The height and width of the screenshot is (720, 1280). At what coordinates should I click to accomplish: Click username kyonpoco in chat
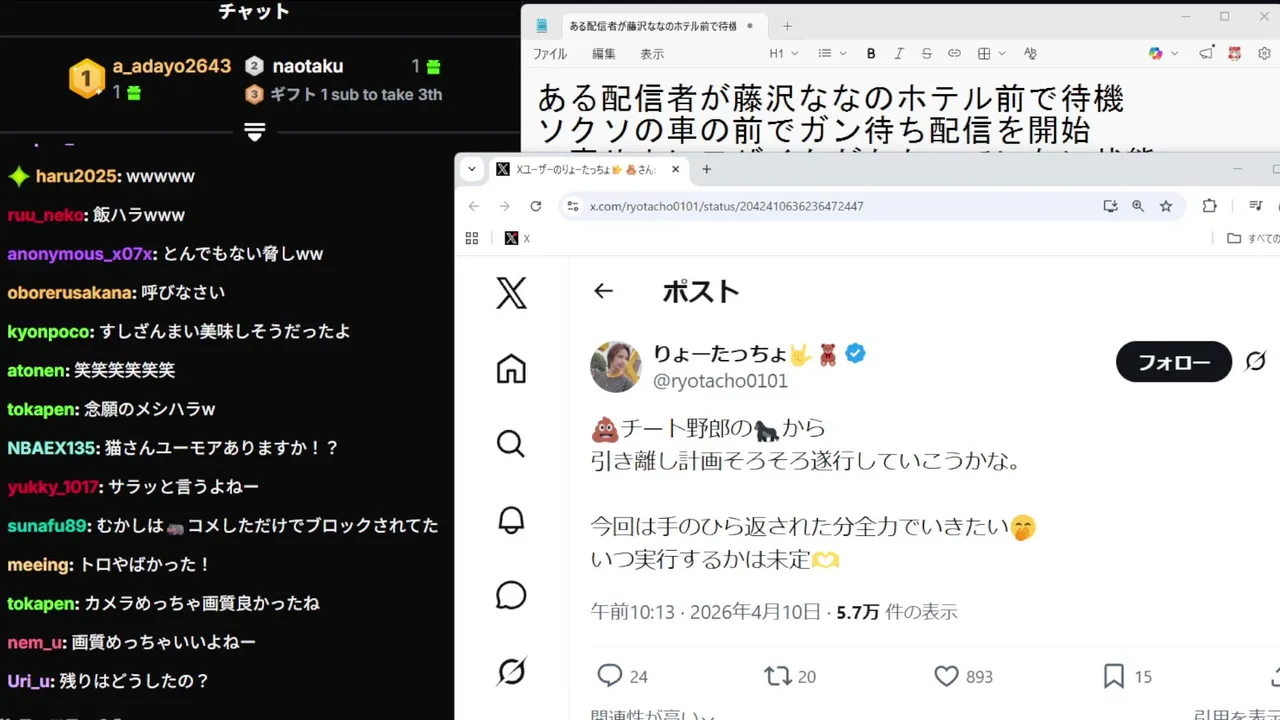(49, 332)
